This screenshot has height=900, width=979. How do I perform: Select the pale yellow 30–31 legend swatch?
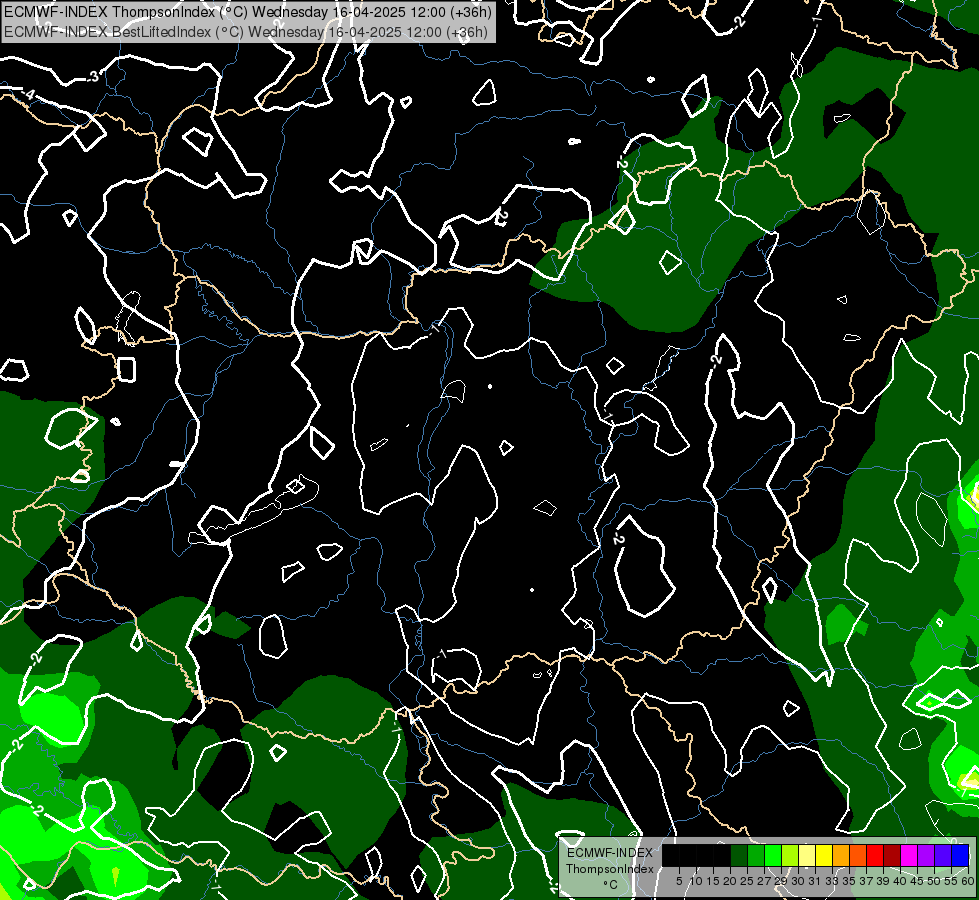pyautogui.click(x=807, y=855)
